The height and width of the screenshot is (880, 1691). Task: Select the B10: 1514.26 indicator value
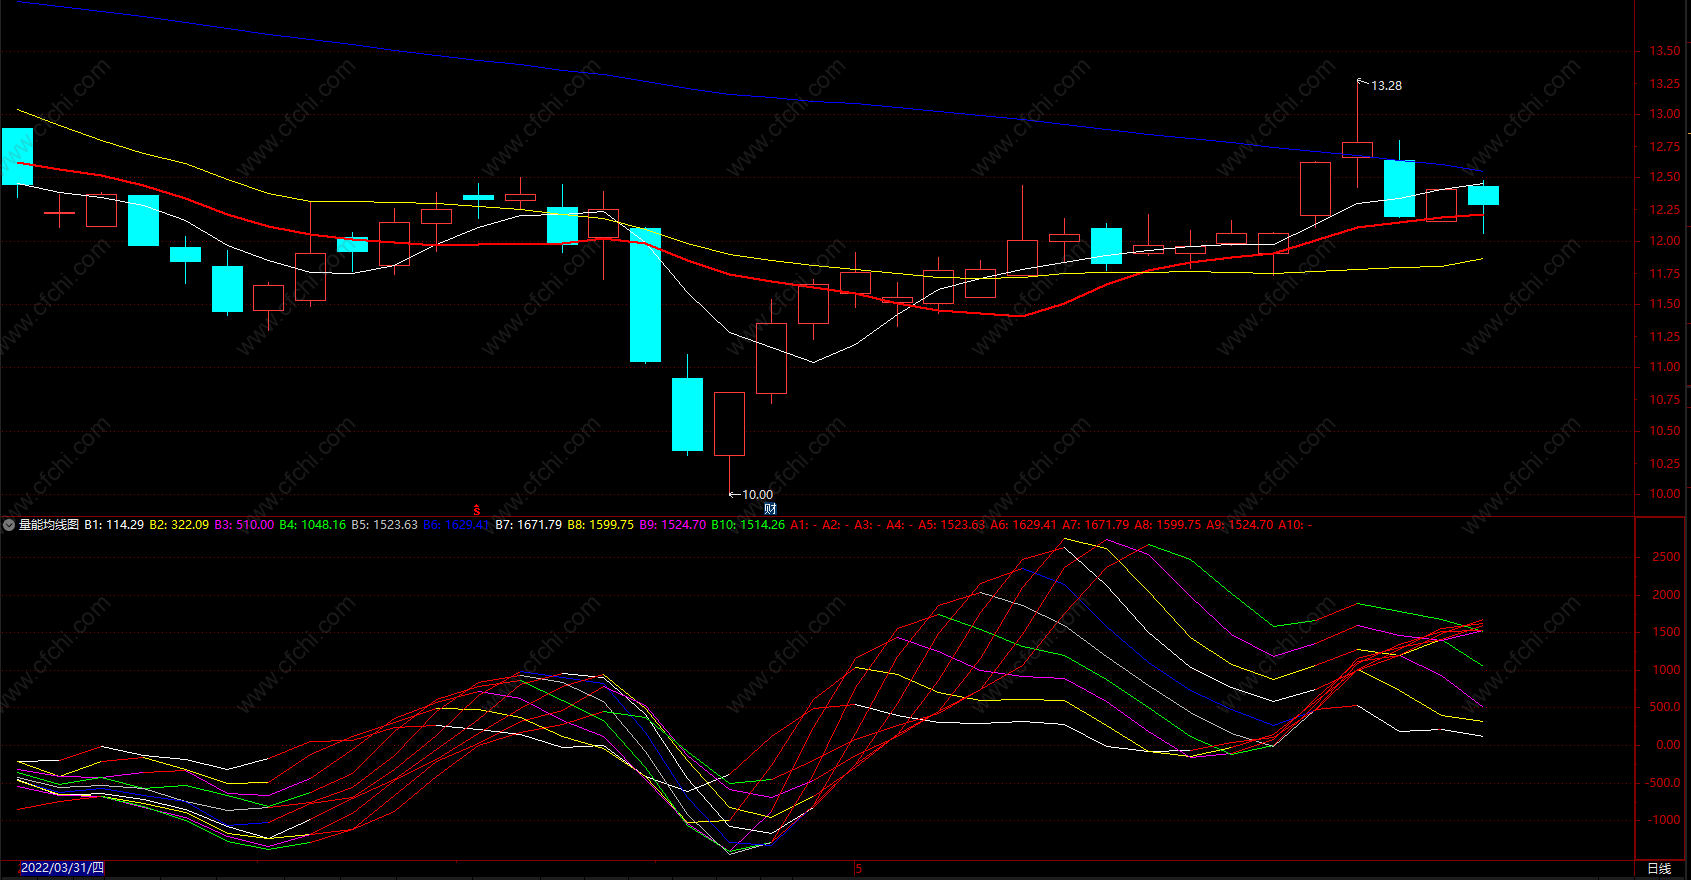pyautogui.click(x=748, y=525)
